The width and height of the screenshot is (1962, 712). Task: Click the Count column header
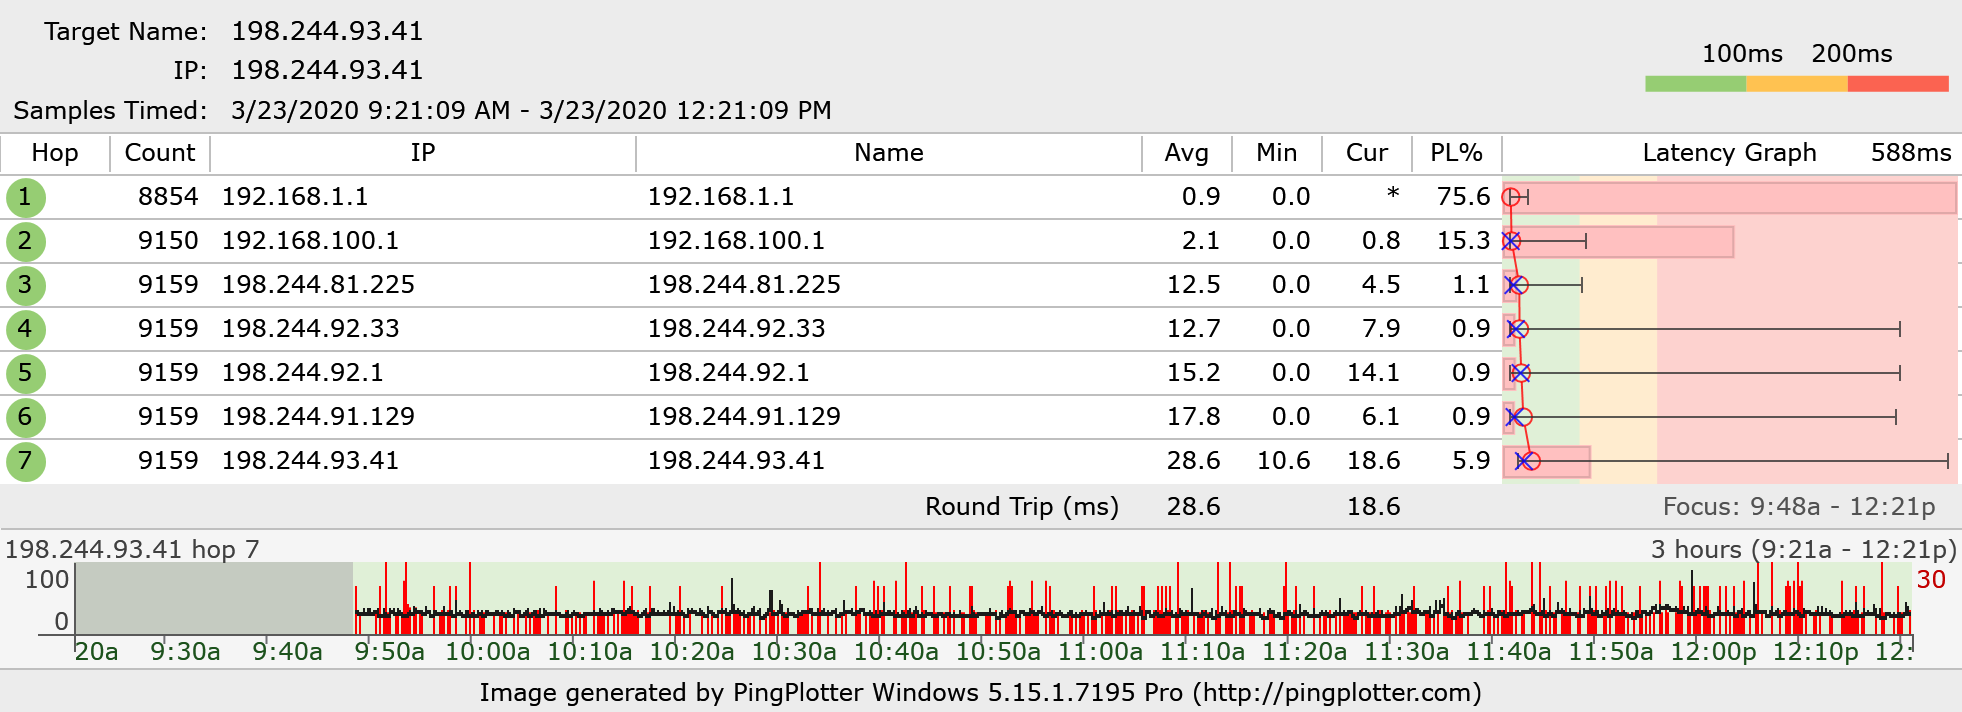click(159, 153)
